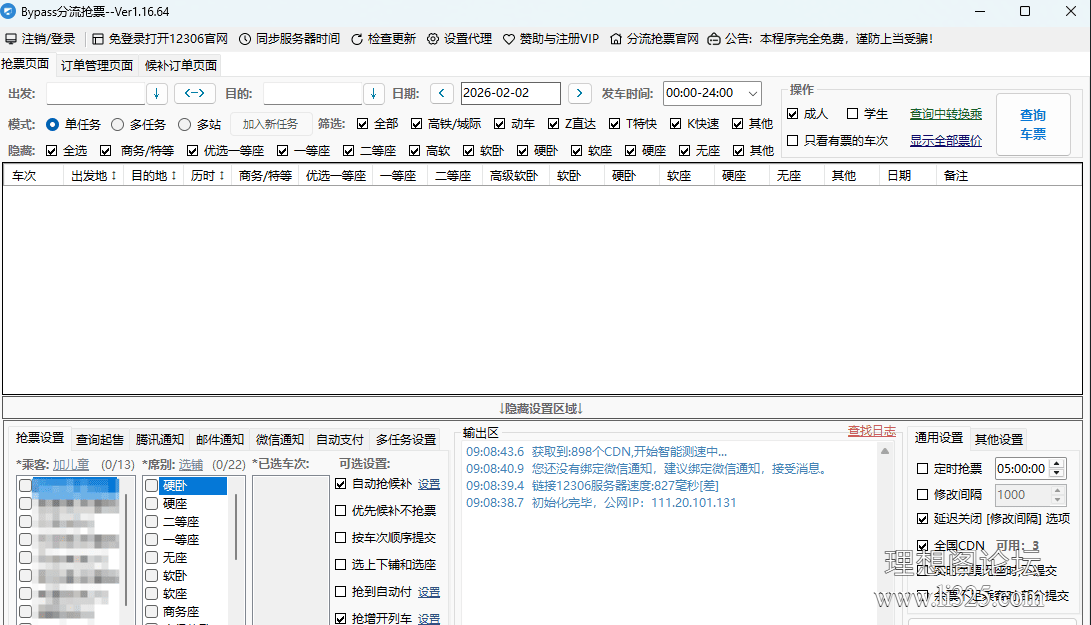Enable the 学生 checkbox
Image resolution: width=1091 pixels, height=625 pixels.
click(x=853, y=114)
